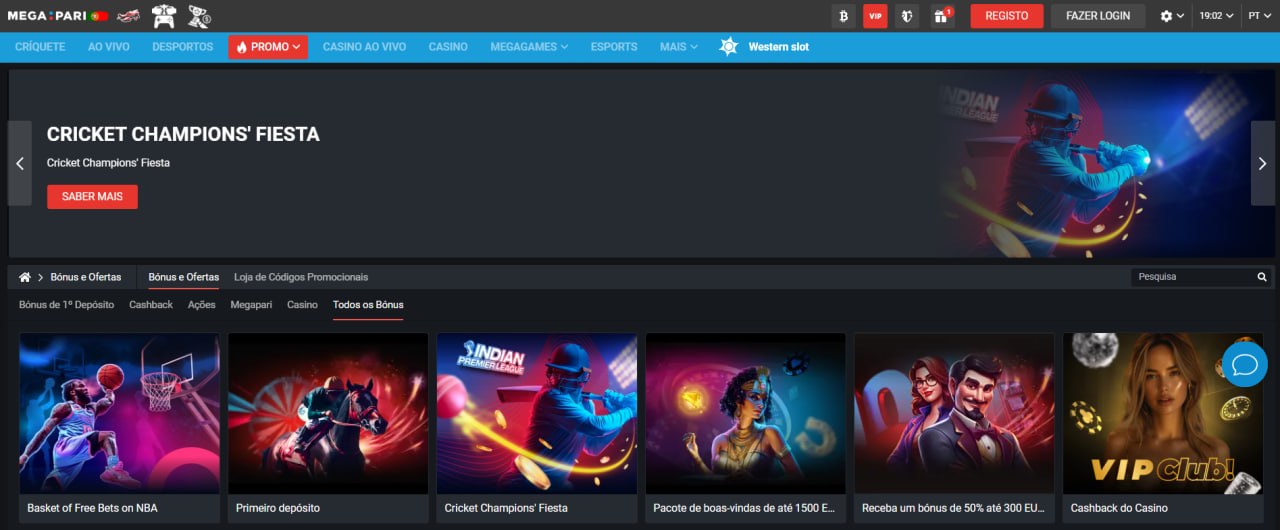Expand the settings gear dropdown
The height and width of the screenshot is (530, 1280).
1172,16
